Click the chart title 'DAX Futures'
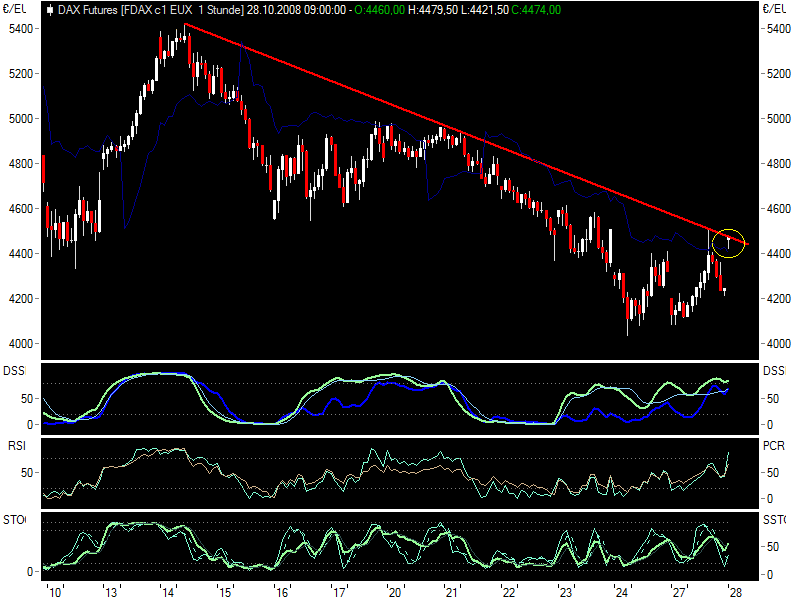 87,10
